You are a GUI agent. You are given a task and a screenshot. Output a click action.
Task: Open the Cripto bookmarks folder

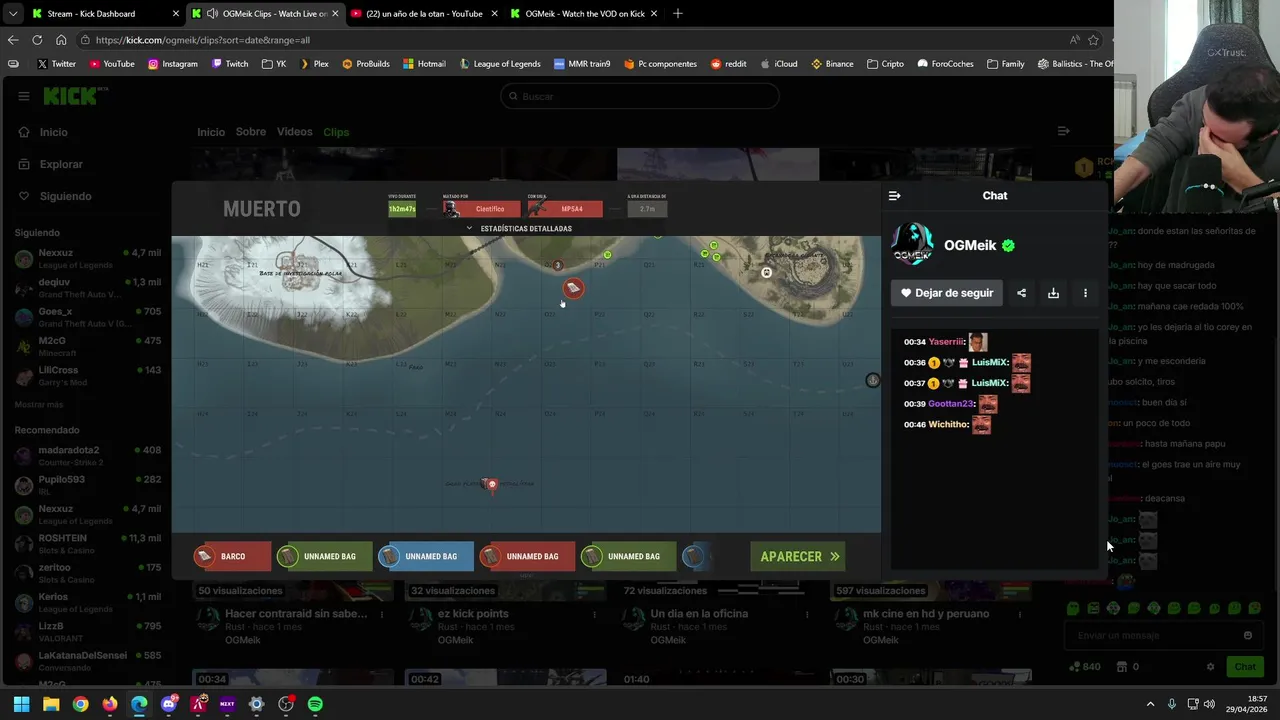pyautogui.click(x=886, y=64)
